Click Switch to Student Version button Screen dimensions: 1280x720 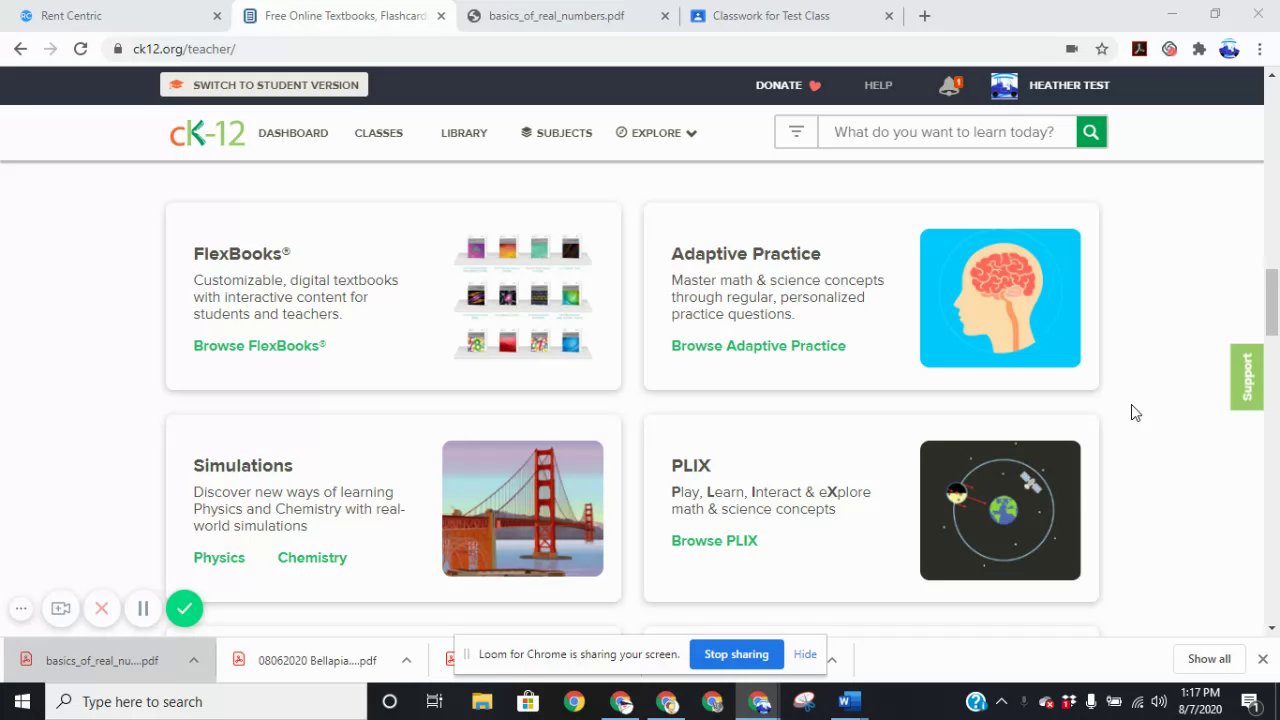(x=264, y=85)
